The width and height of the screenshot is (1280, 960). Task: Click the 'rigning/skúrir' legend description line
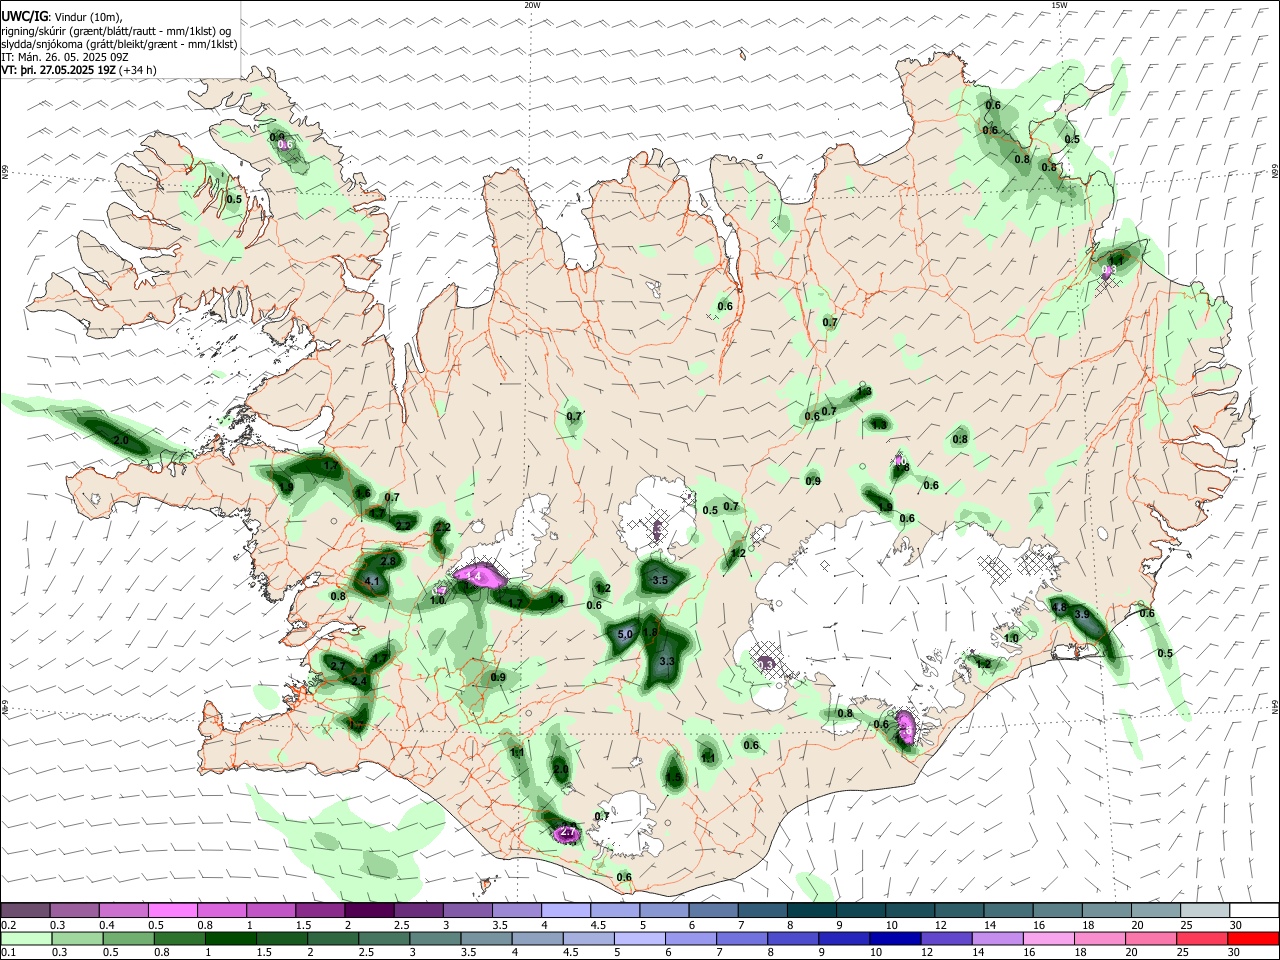tap(116, 30)
